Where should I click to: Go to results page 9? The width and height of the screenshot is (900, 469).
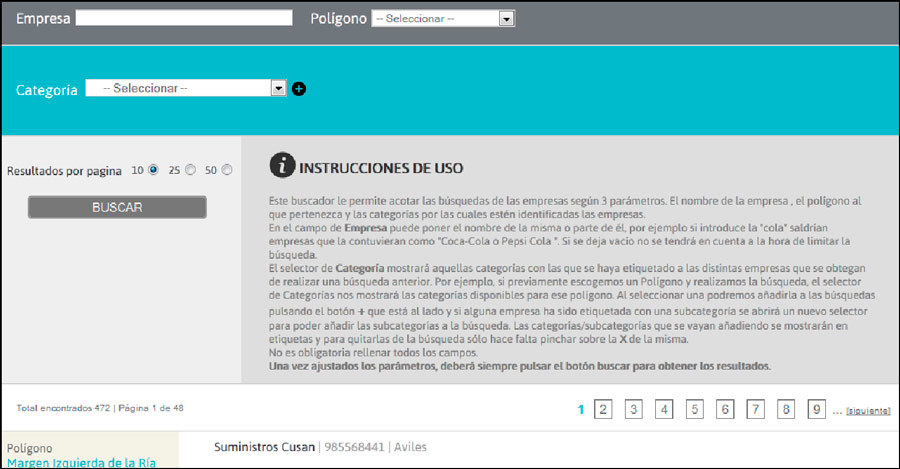[817, 409]
